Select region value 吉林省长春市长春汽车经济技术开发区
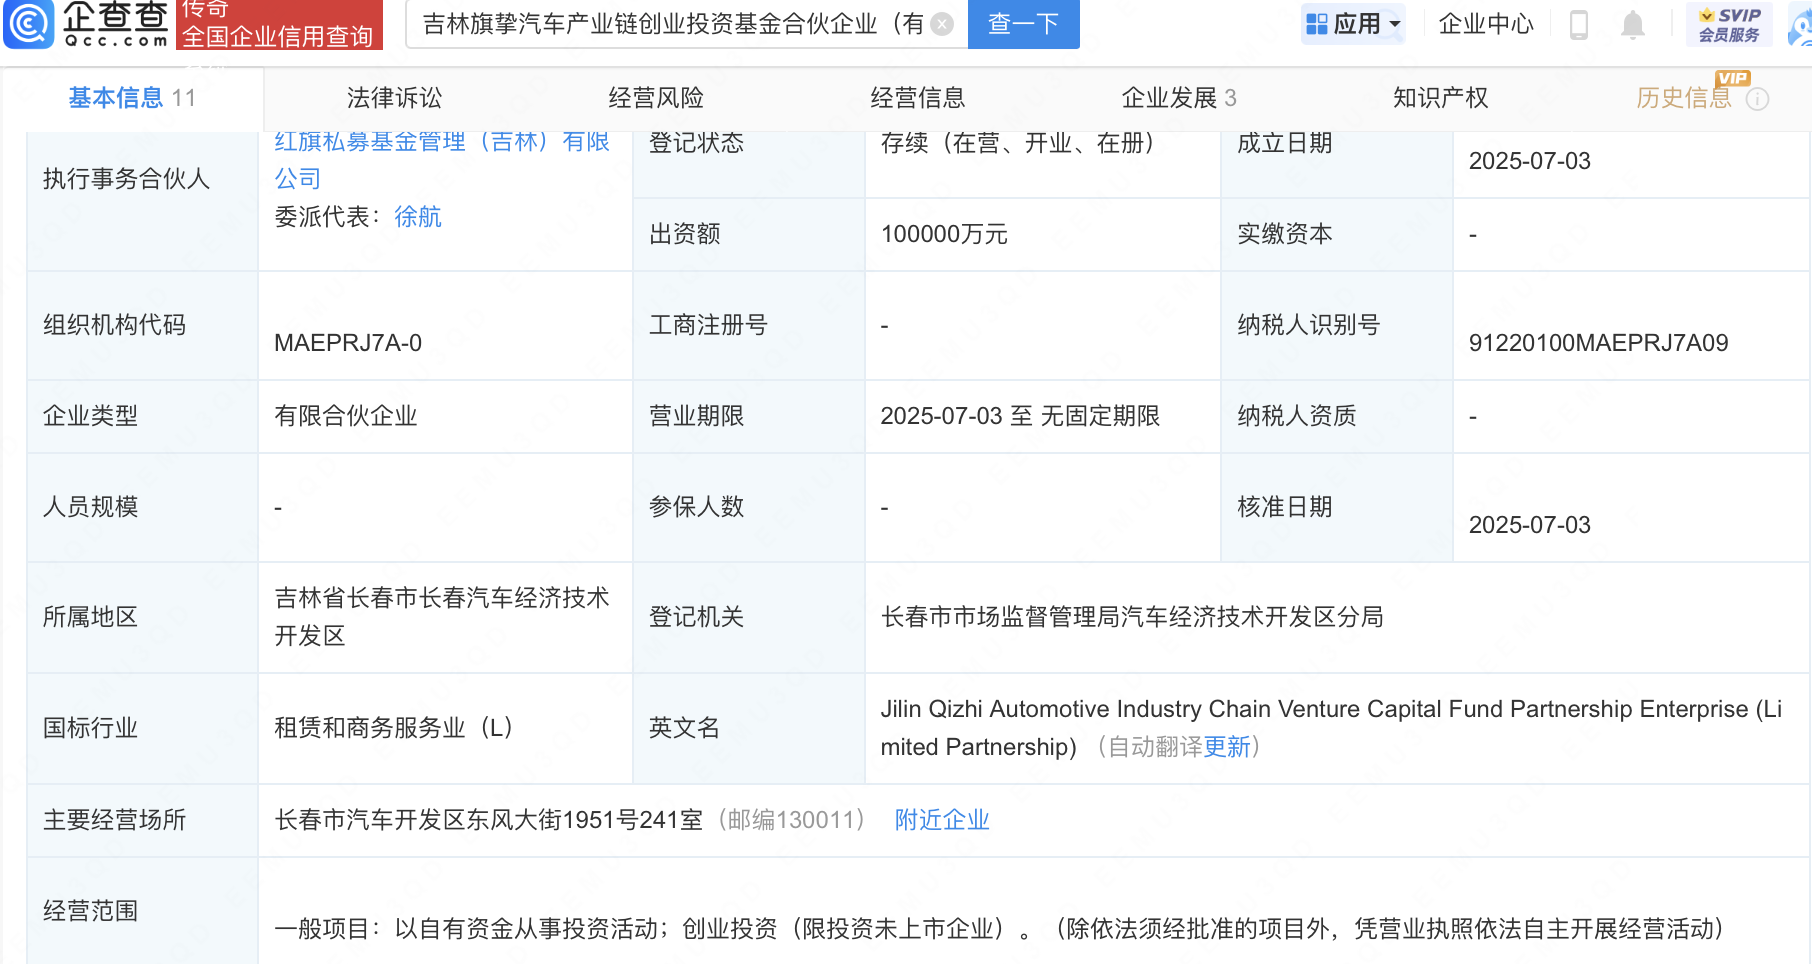The height and width of the screenshot is (964, 1812). (442, 617)
